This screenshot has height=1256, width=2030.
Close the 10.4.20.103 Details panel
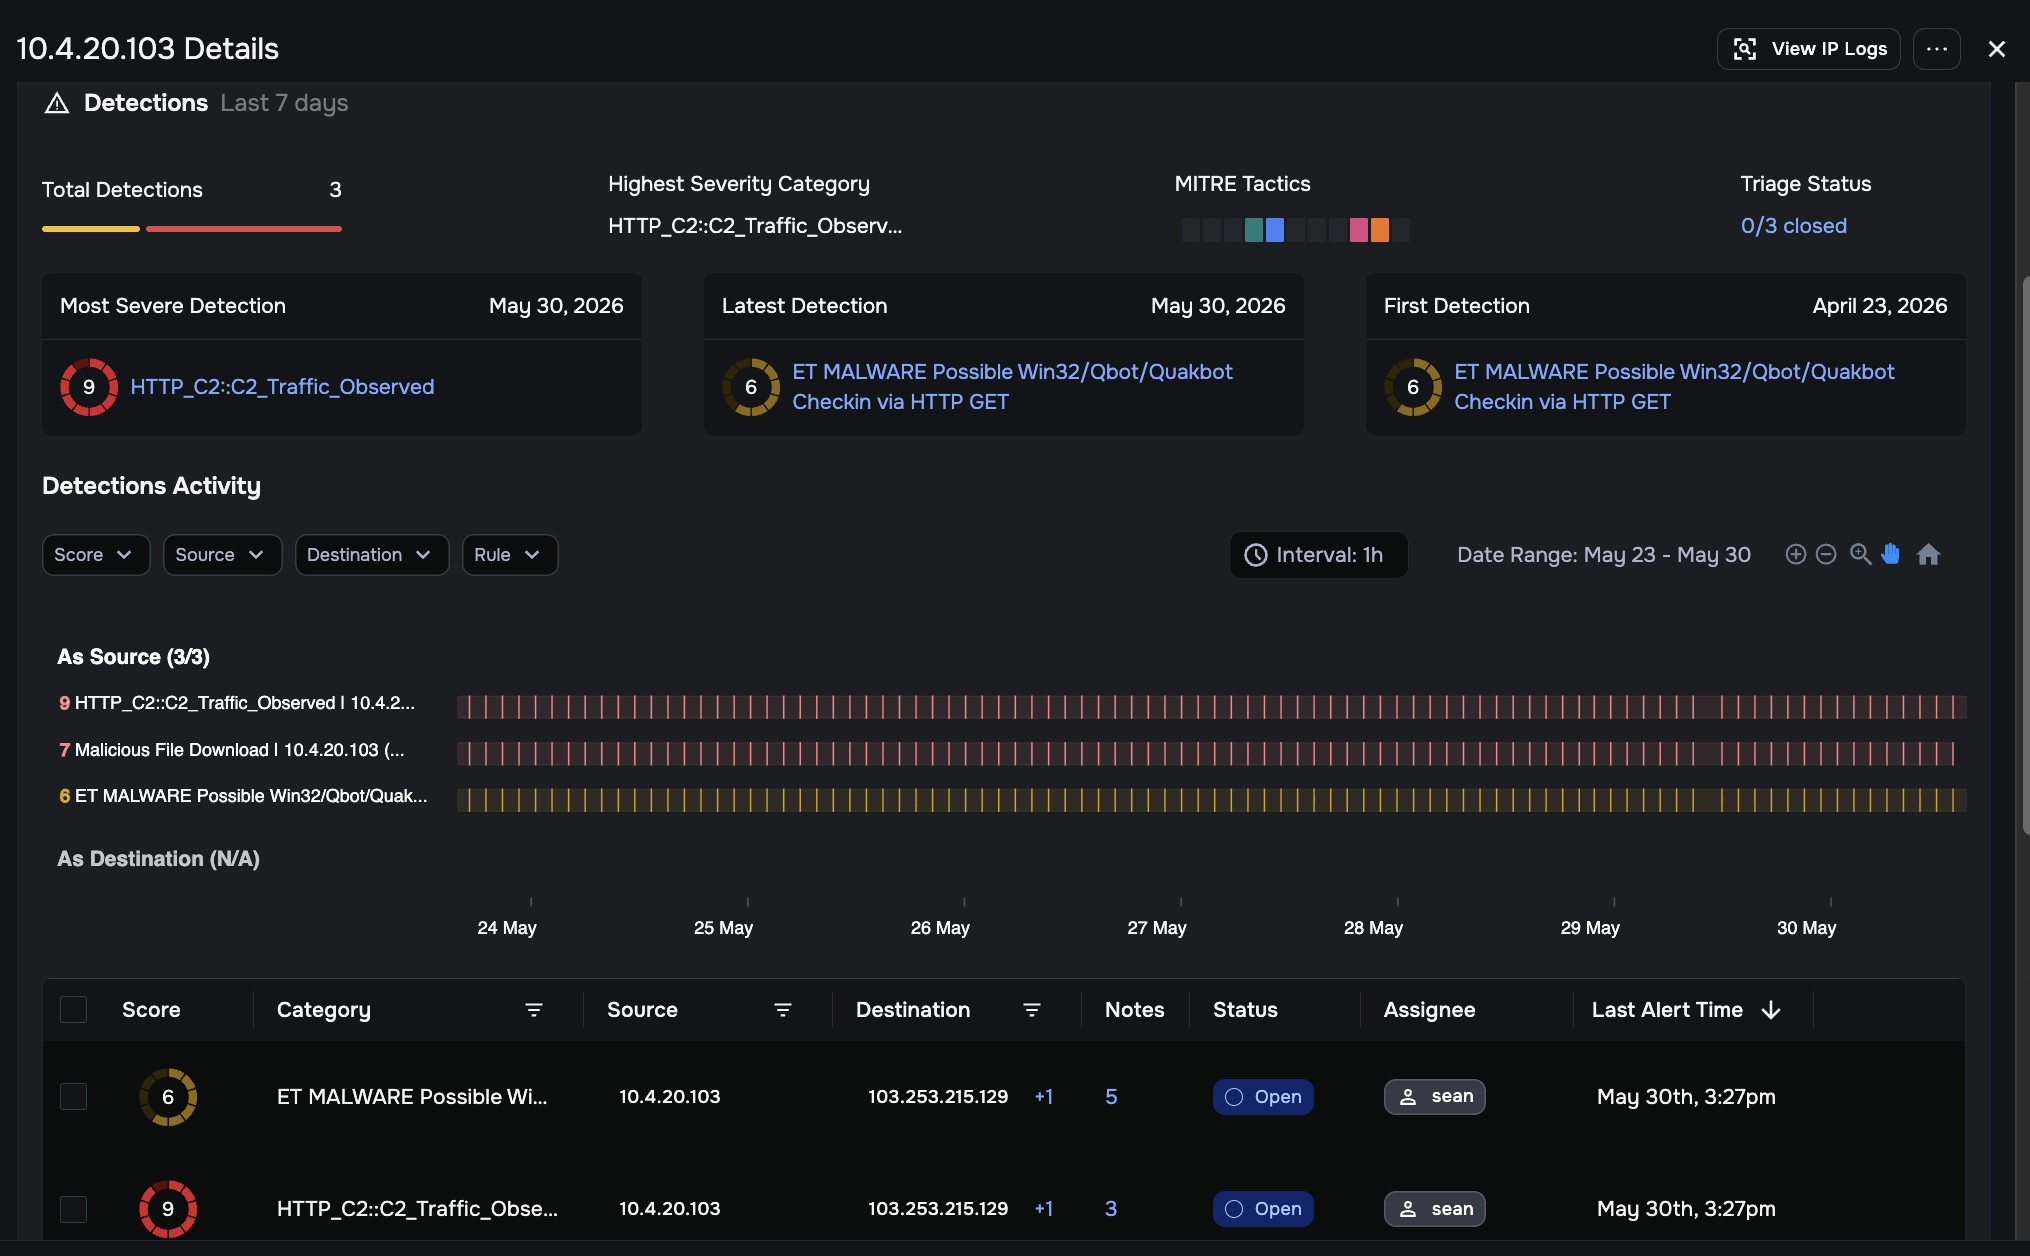pyautogui.click(x=1997, y=49)
